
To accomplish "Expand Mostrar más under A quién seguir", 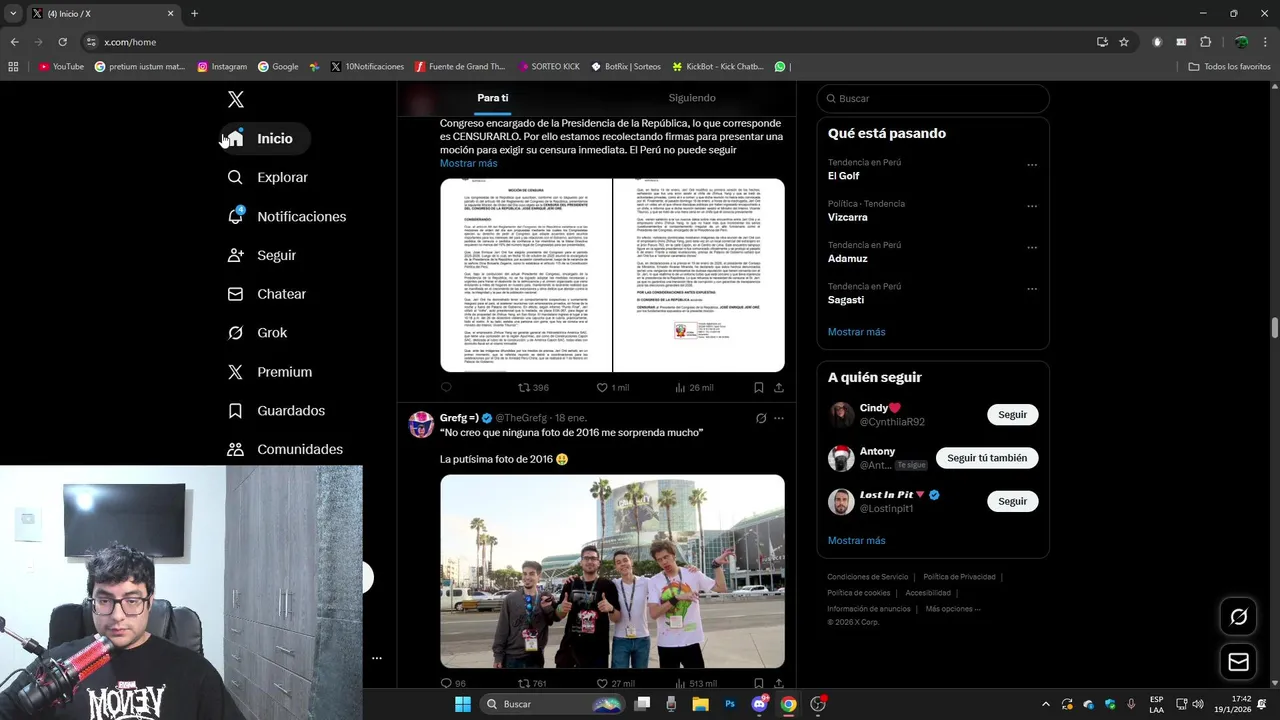I will [x=856, y=541].
